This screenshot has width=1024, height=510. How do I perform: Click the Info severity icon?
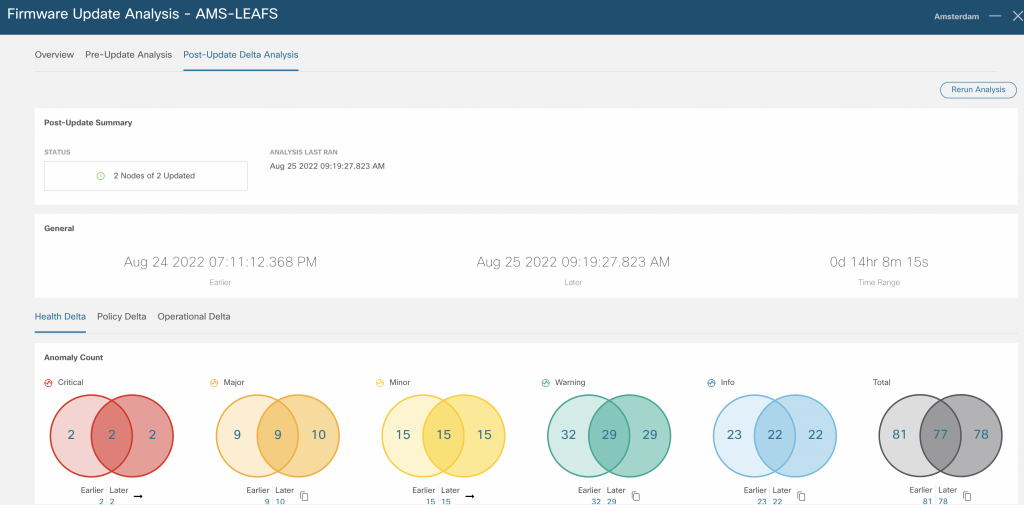tap(711, 383)
